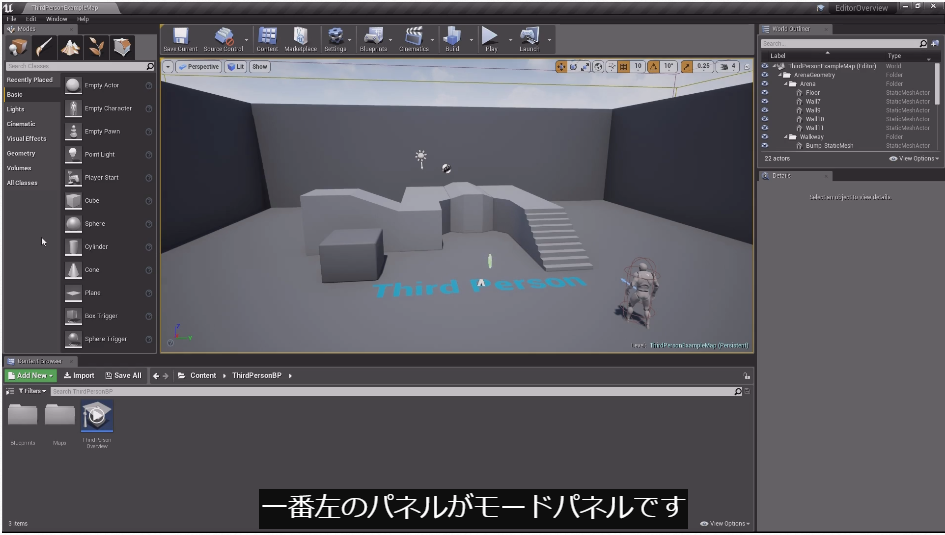Toggle visibility of Wall10 actor
Screen dimensions: 945x535
pyautogui.click(x=765, y=119)
